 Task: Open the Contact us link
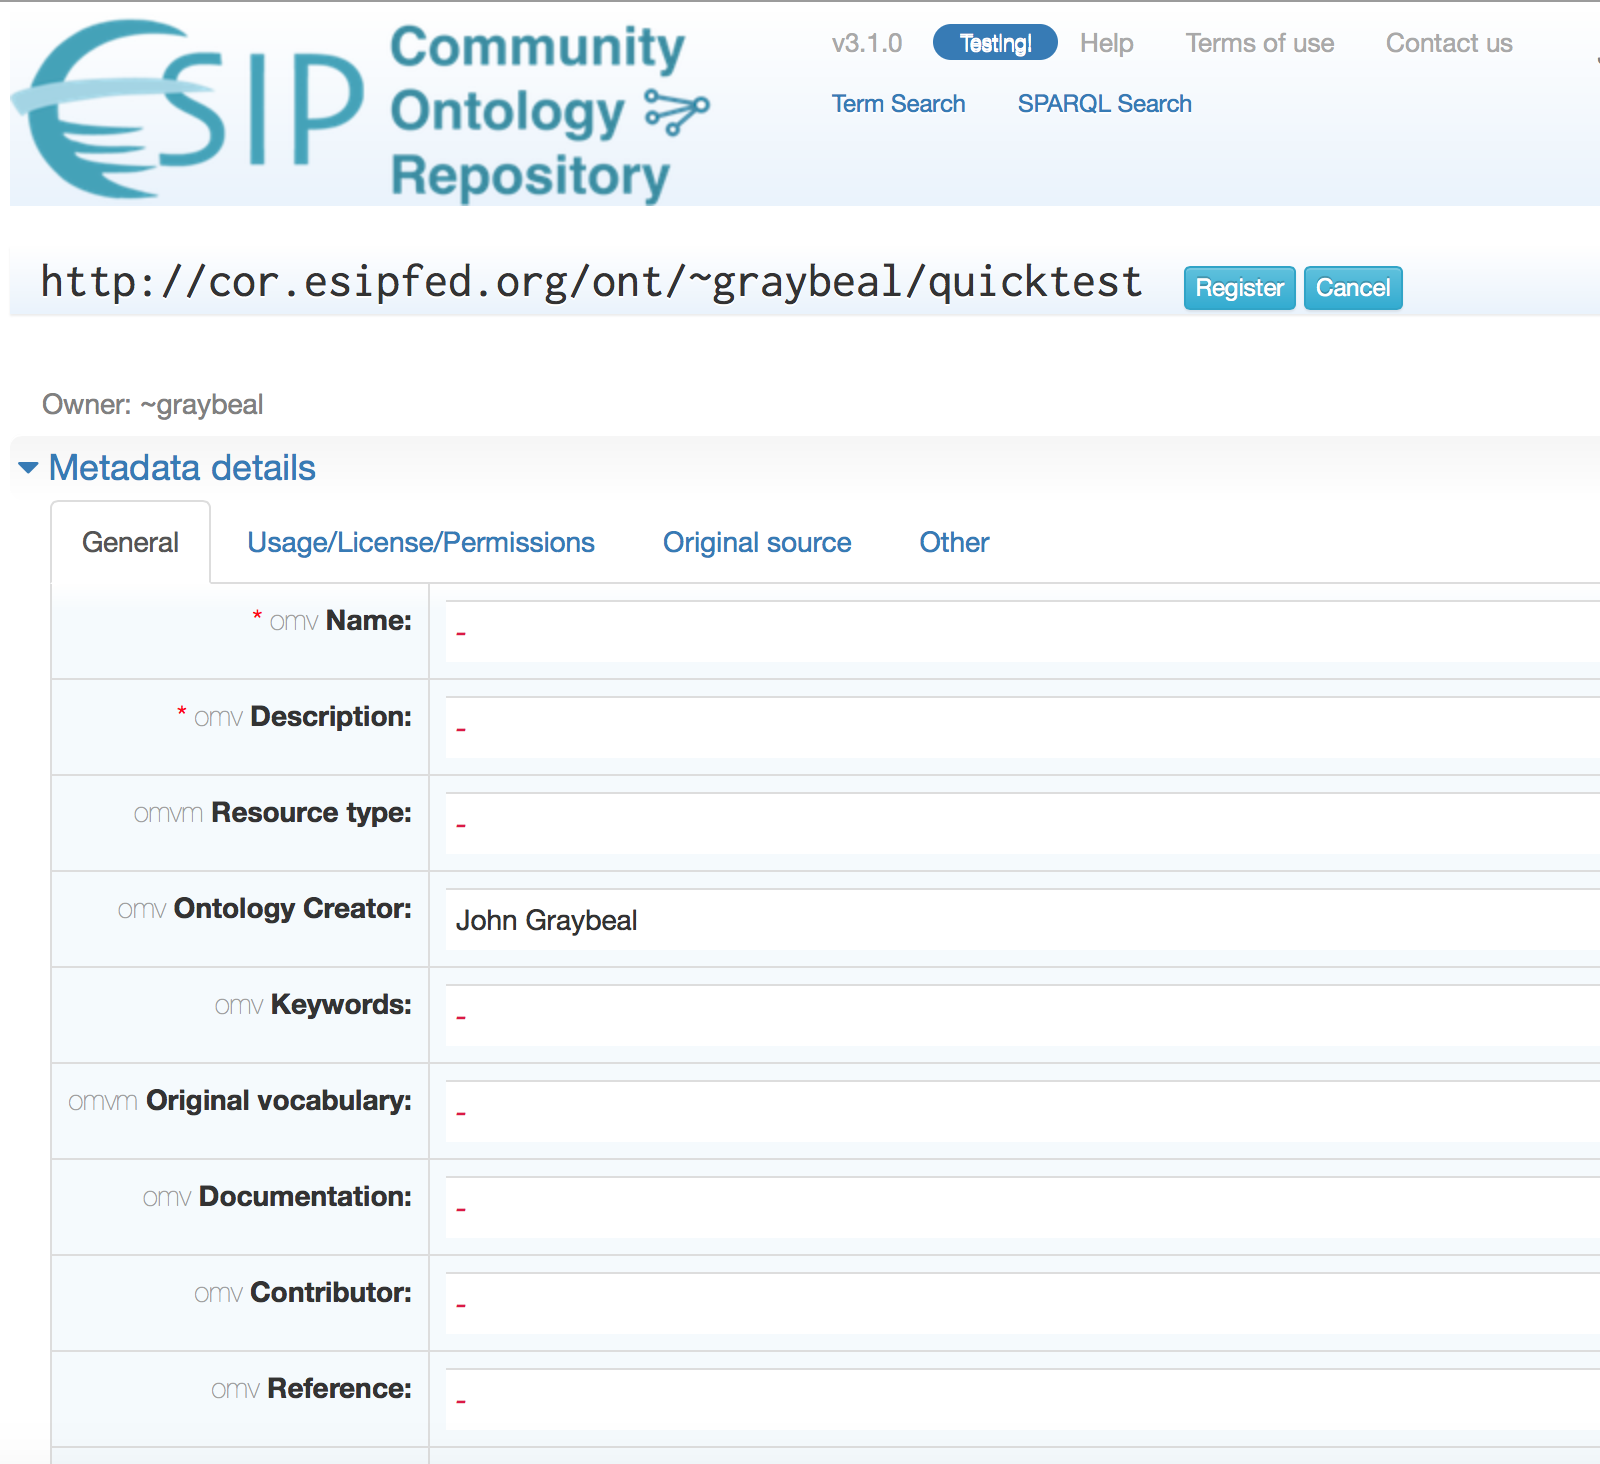1448,43
